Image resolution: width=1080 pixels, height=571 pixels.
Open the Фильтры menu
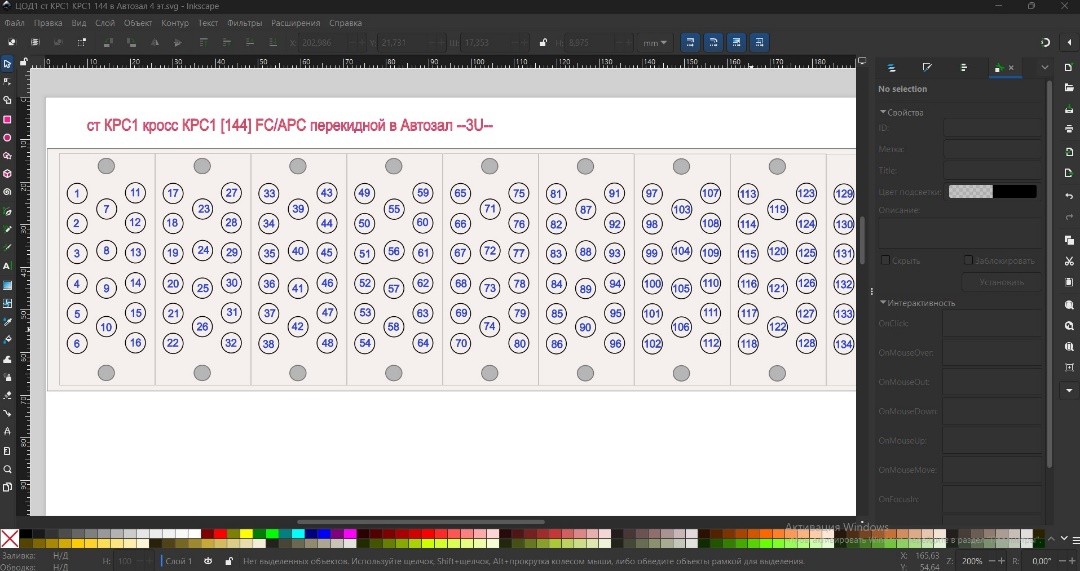(245, 23)
